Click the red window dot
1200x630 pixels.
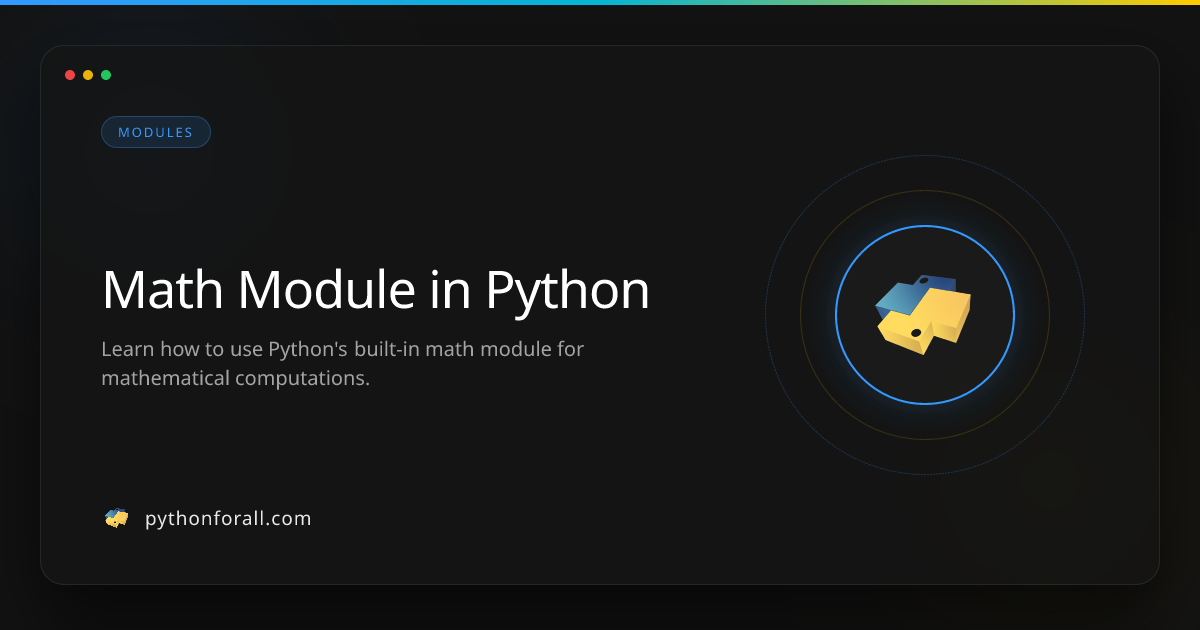pyautogui.click(x=70, y=75)
